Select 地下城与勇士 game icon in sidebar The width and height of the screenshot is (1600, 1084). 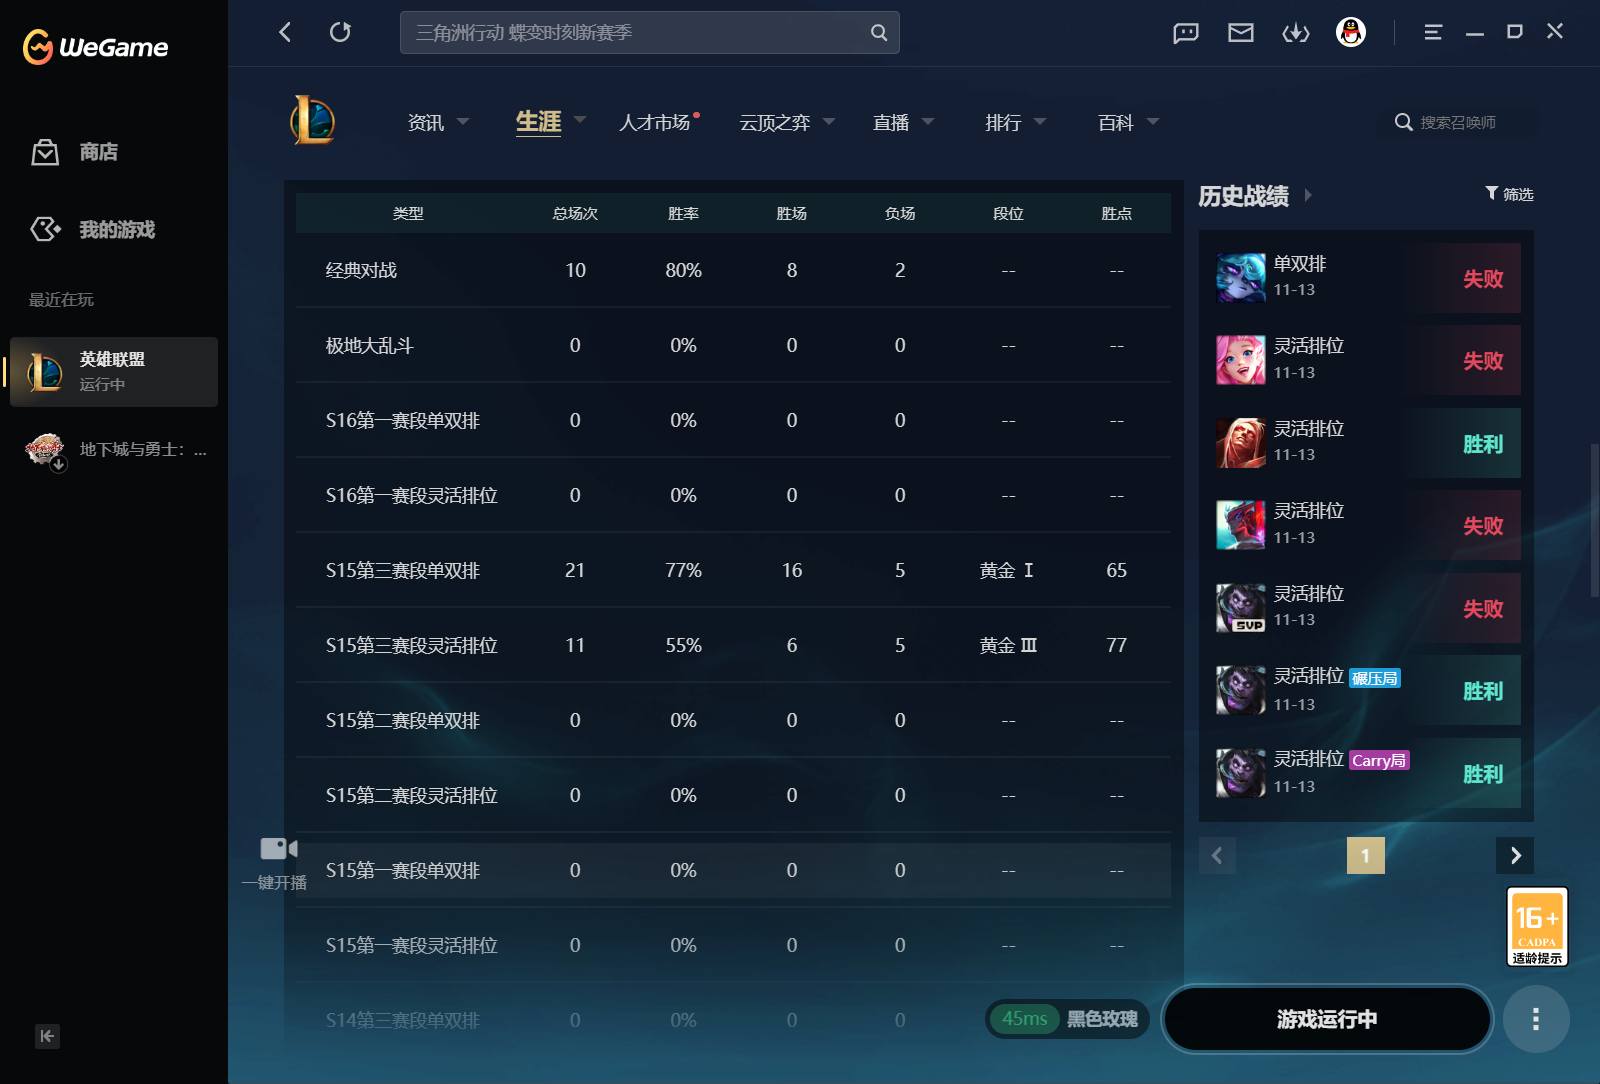click(45, 450)
